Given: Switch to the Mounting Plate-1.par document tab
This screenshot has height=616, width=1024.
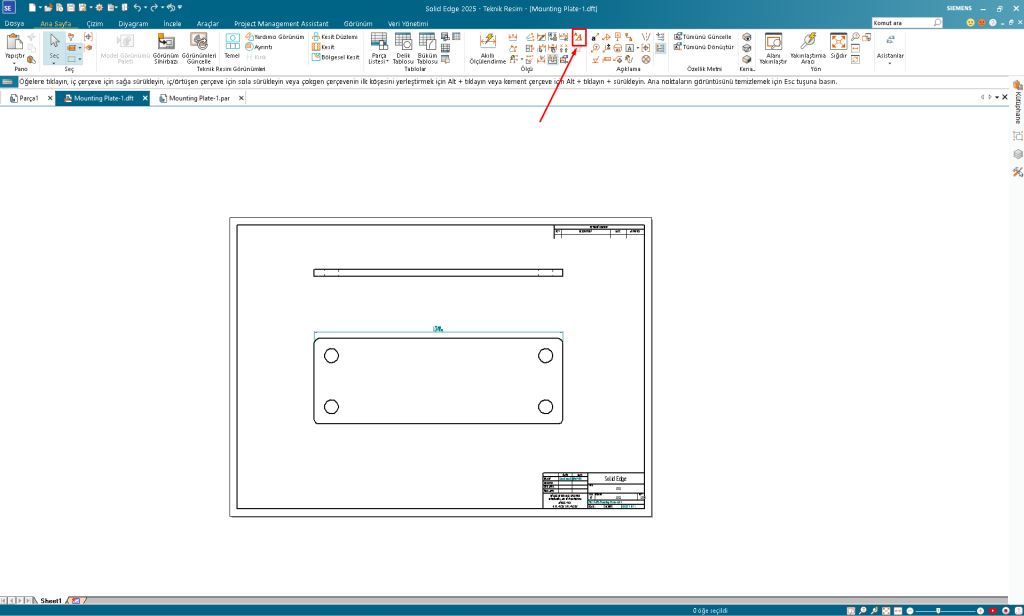Looking at the screenshot, I should 199,99.
